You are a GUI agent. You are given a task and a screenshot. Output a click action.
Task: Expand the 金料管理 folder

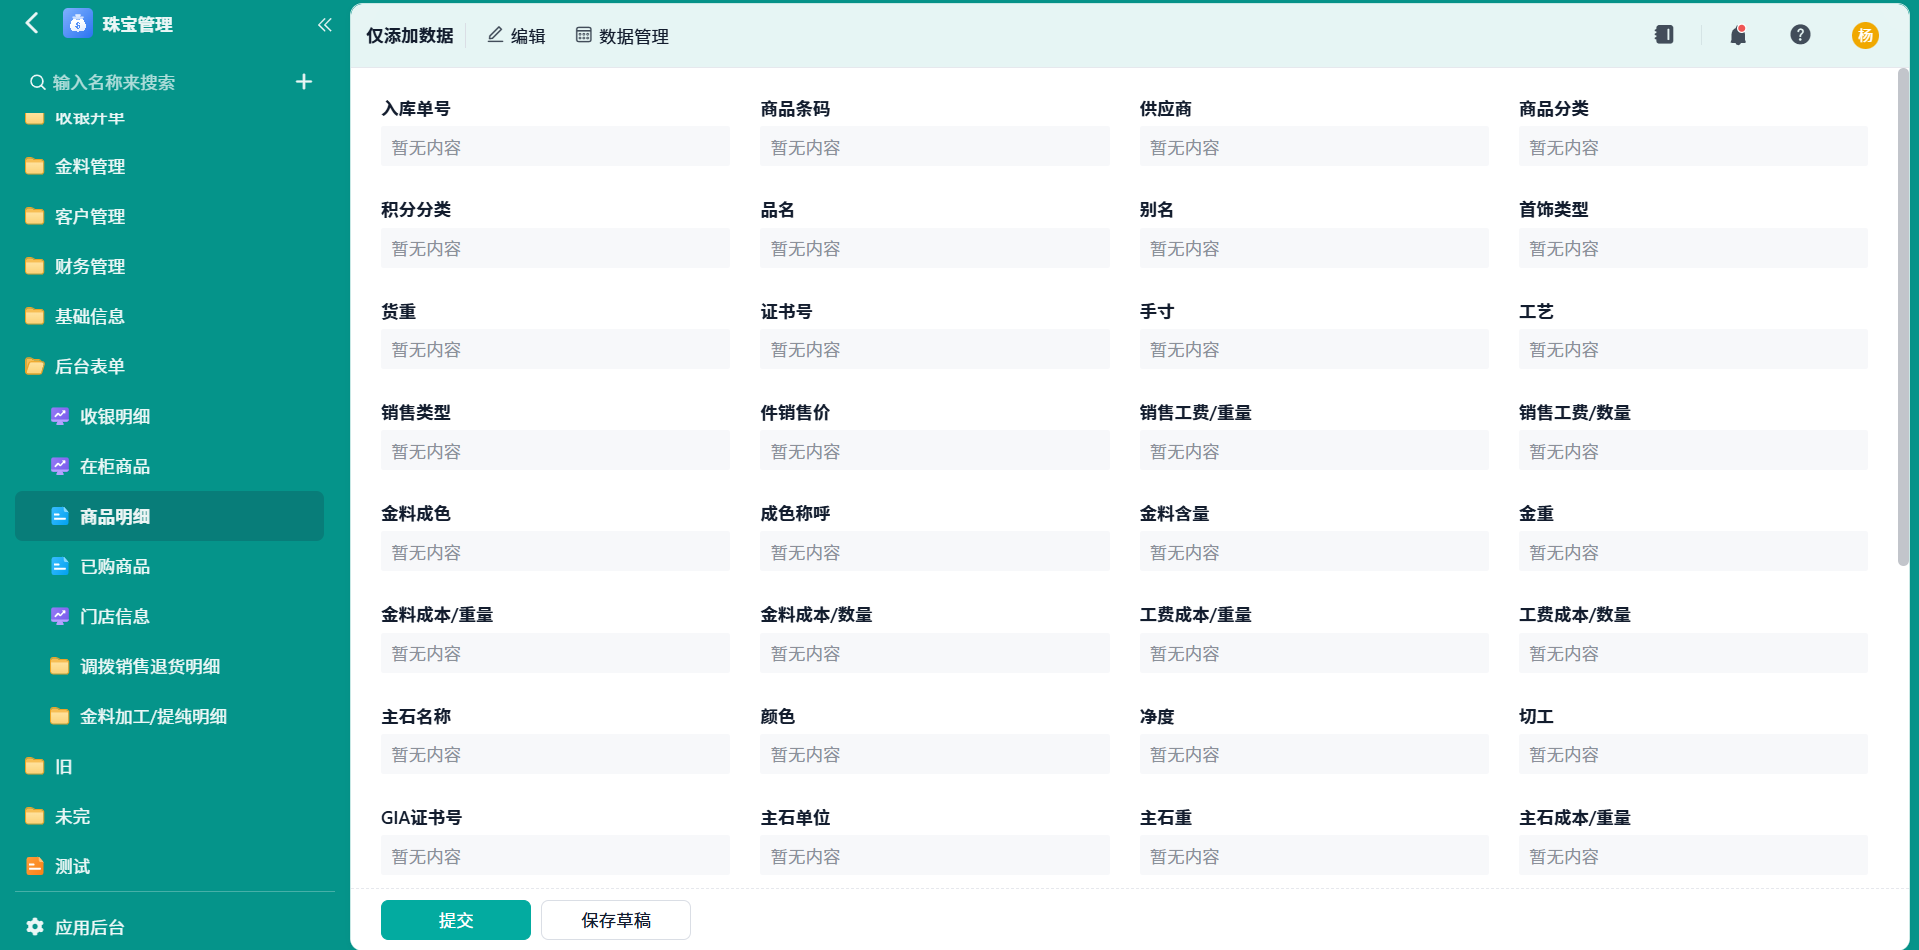point(169,166)
